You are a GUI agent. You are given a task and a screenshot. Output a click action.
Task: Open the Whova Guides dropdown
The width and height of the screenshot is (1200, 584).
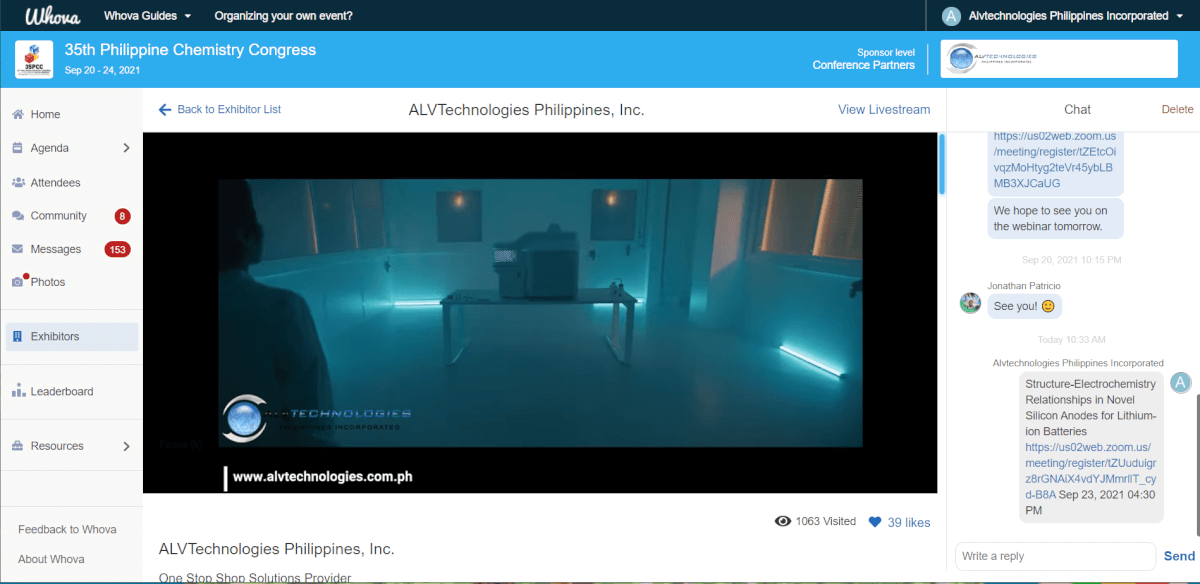148,16
